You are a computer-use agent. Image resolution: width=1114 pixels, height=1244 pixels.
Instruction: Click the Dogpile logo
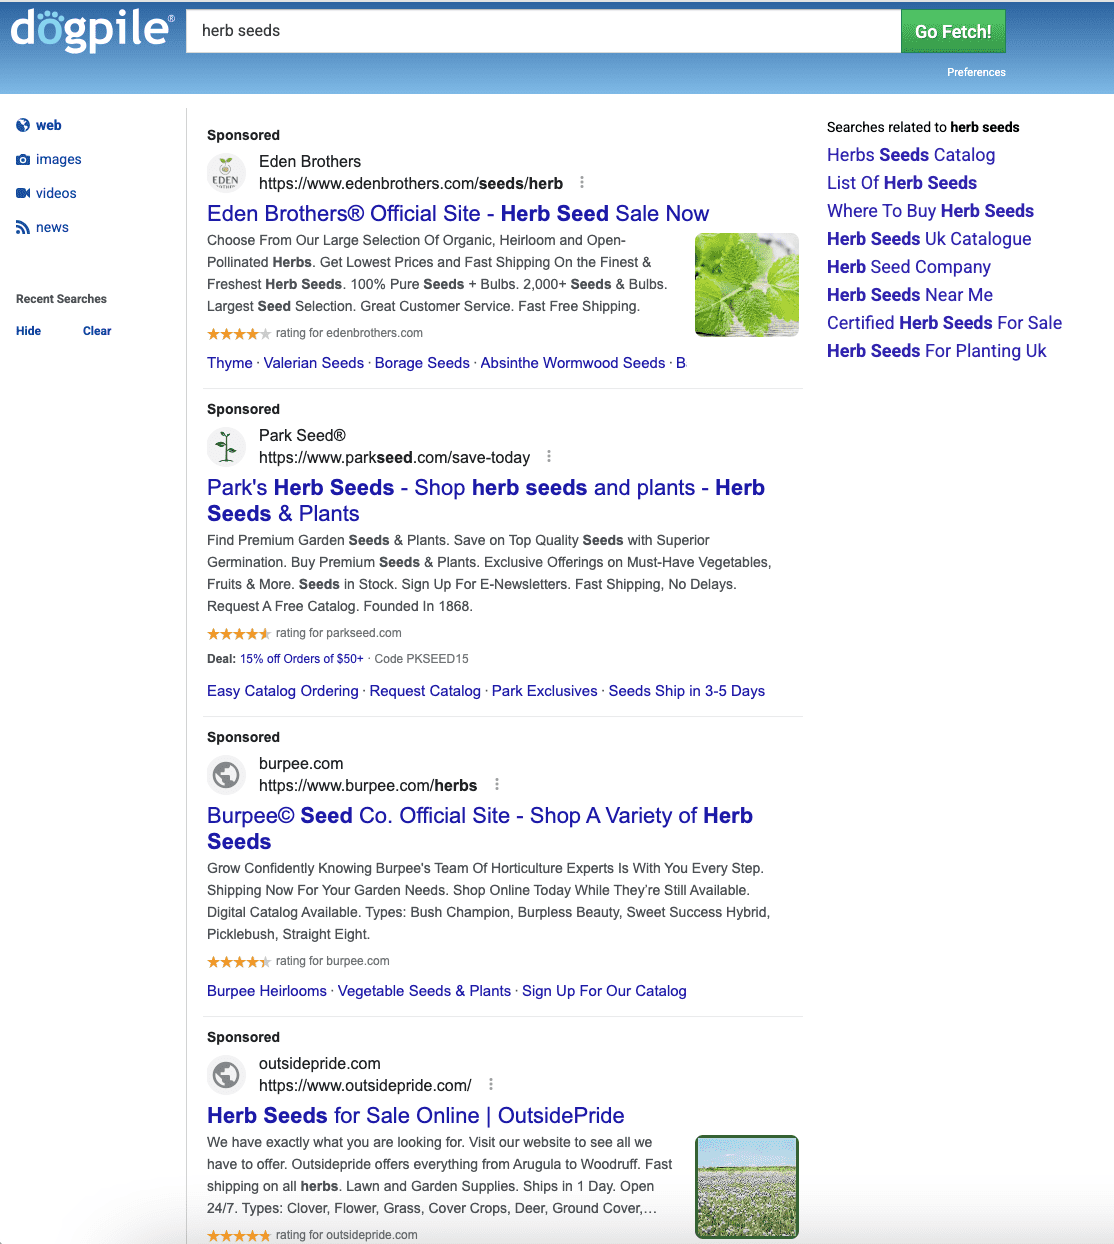pos(91,31)
